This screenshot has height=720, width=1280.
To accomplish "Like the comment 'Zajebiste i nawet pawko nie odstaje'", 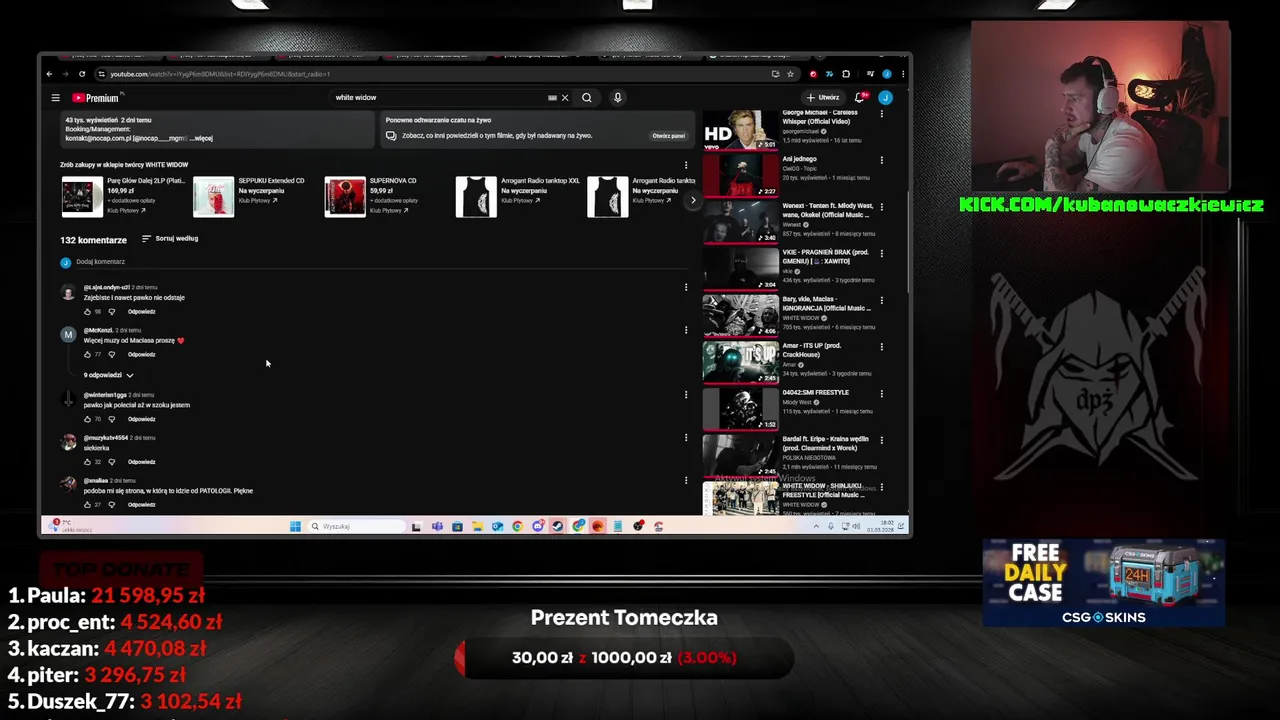I will click(88, 312).
